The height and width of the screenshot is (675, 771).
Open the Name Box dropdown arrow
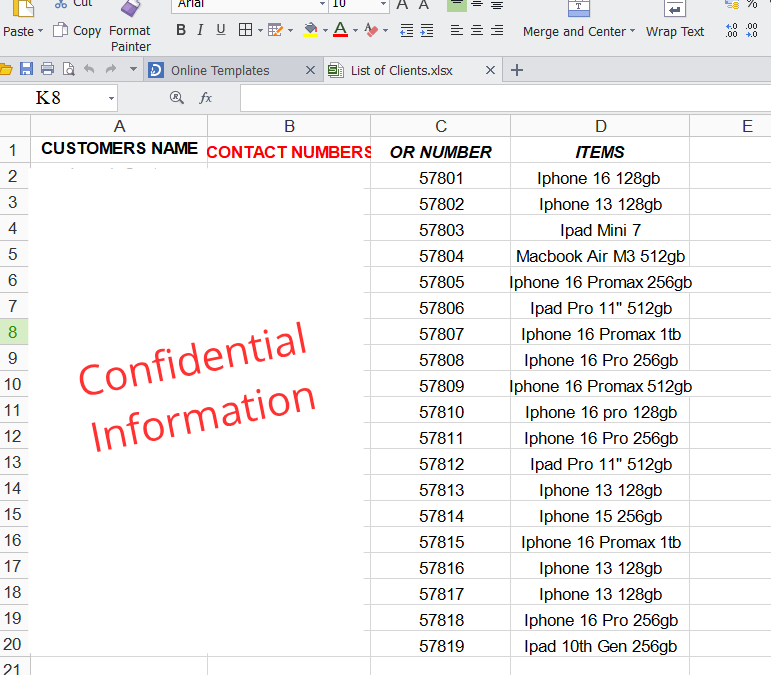(x=112, y=98)
